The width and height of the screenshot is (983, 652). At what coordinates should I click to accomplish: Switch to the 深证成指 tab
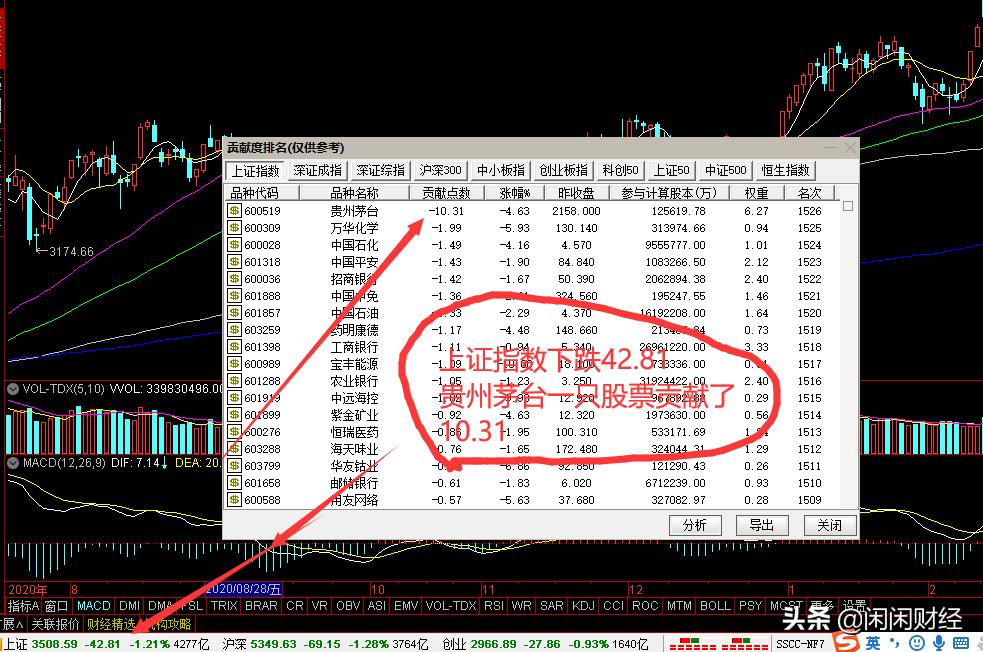coord(318,170)
